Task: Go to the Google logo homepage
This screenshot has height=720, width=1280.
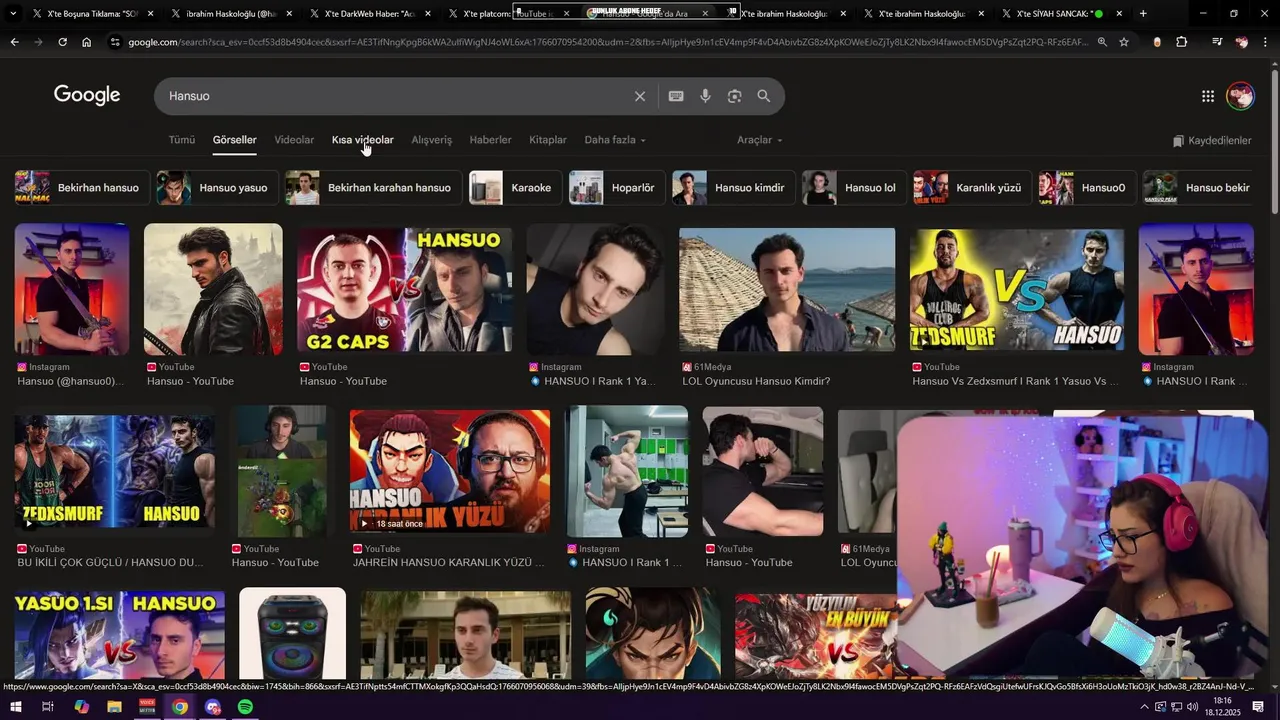Action: [87, 95]
